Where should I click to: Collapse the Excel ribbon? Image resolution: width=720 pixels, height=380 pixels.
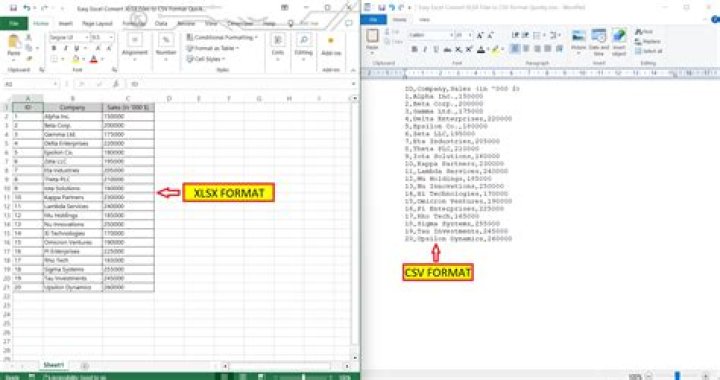tap(353, 70)
